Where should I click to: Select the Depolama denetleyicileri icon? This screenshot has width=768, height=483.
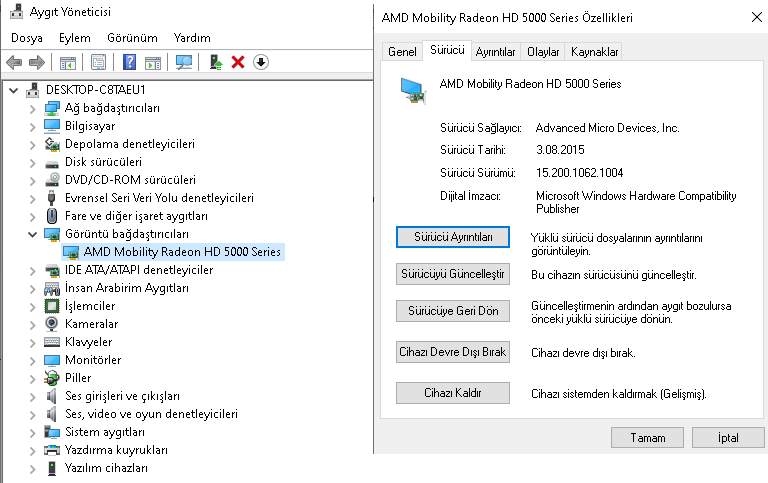52,144
